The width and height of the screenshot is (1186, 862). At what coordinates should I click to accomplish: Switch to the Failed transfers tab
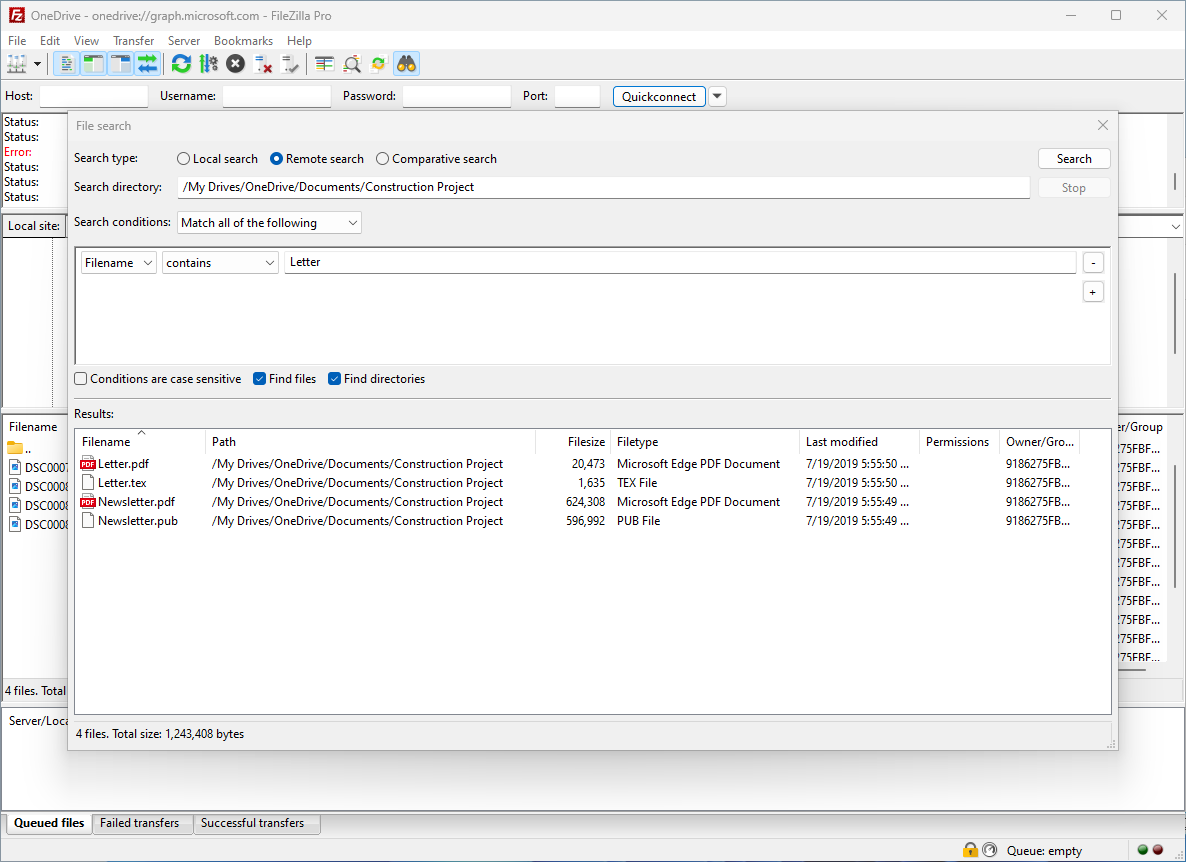[x=141, y=823]
